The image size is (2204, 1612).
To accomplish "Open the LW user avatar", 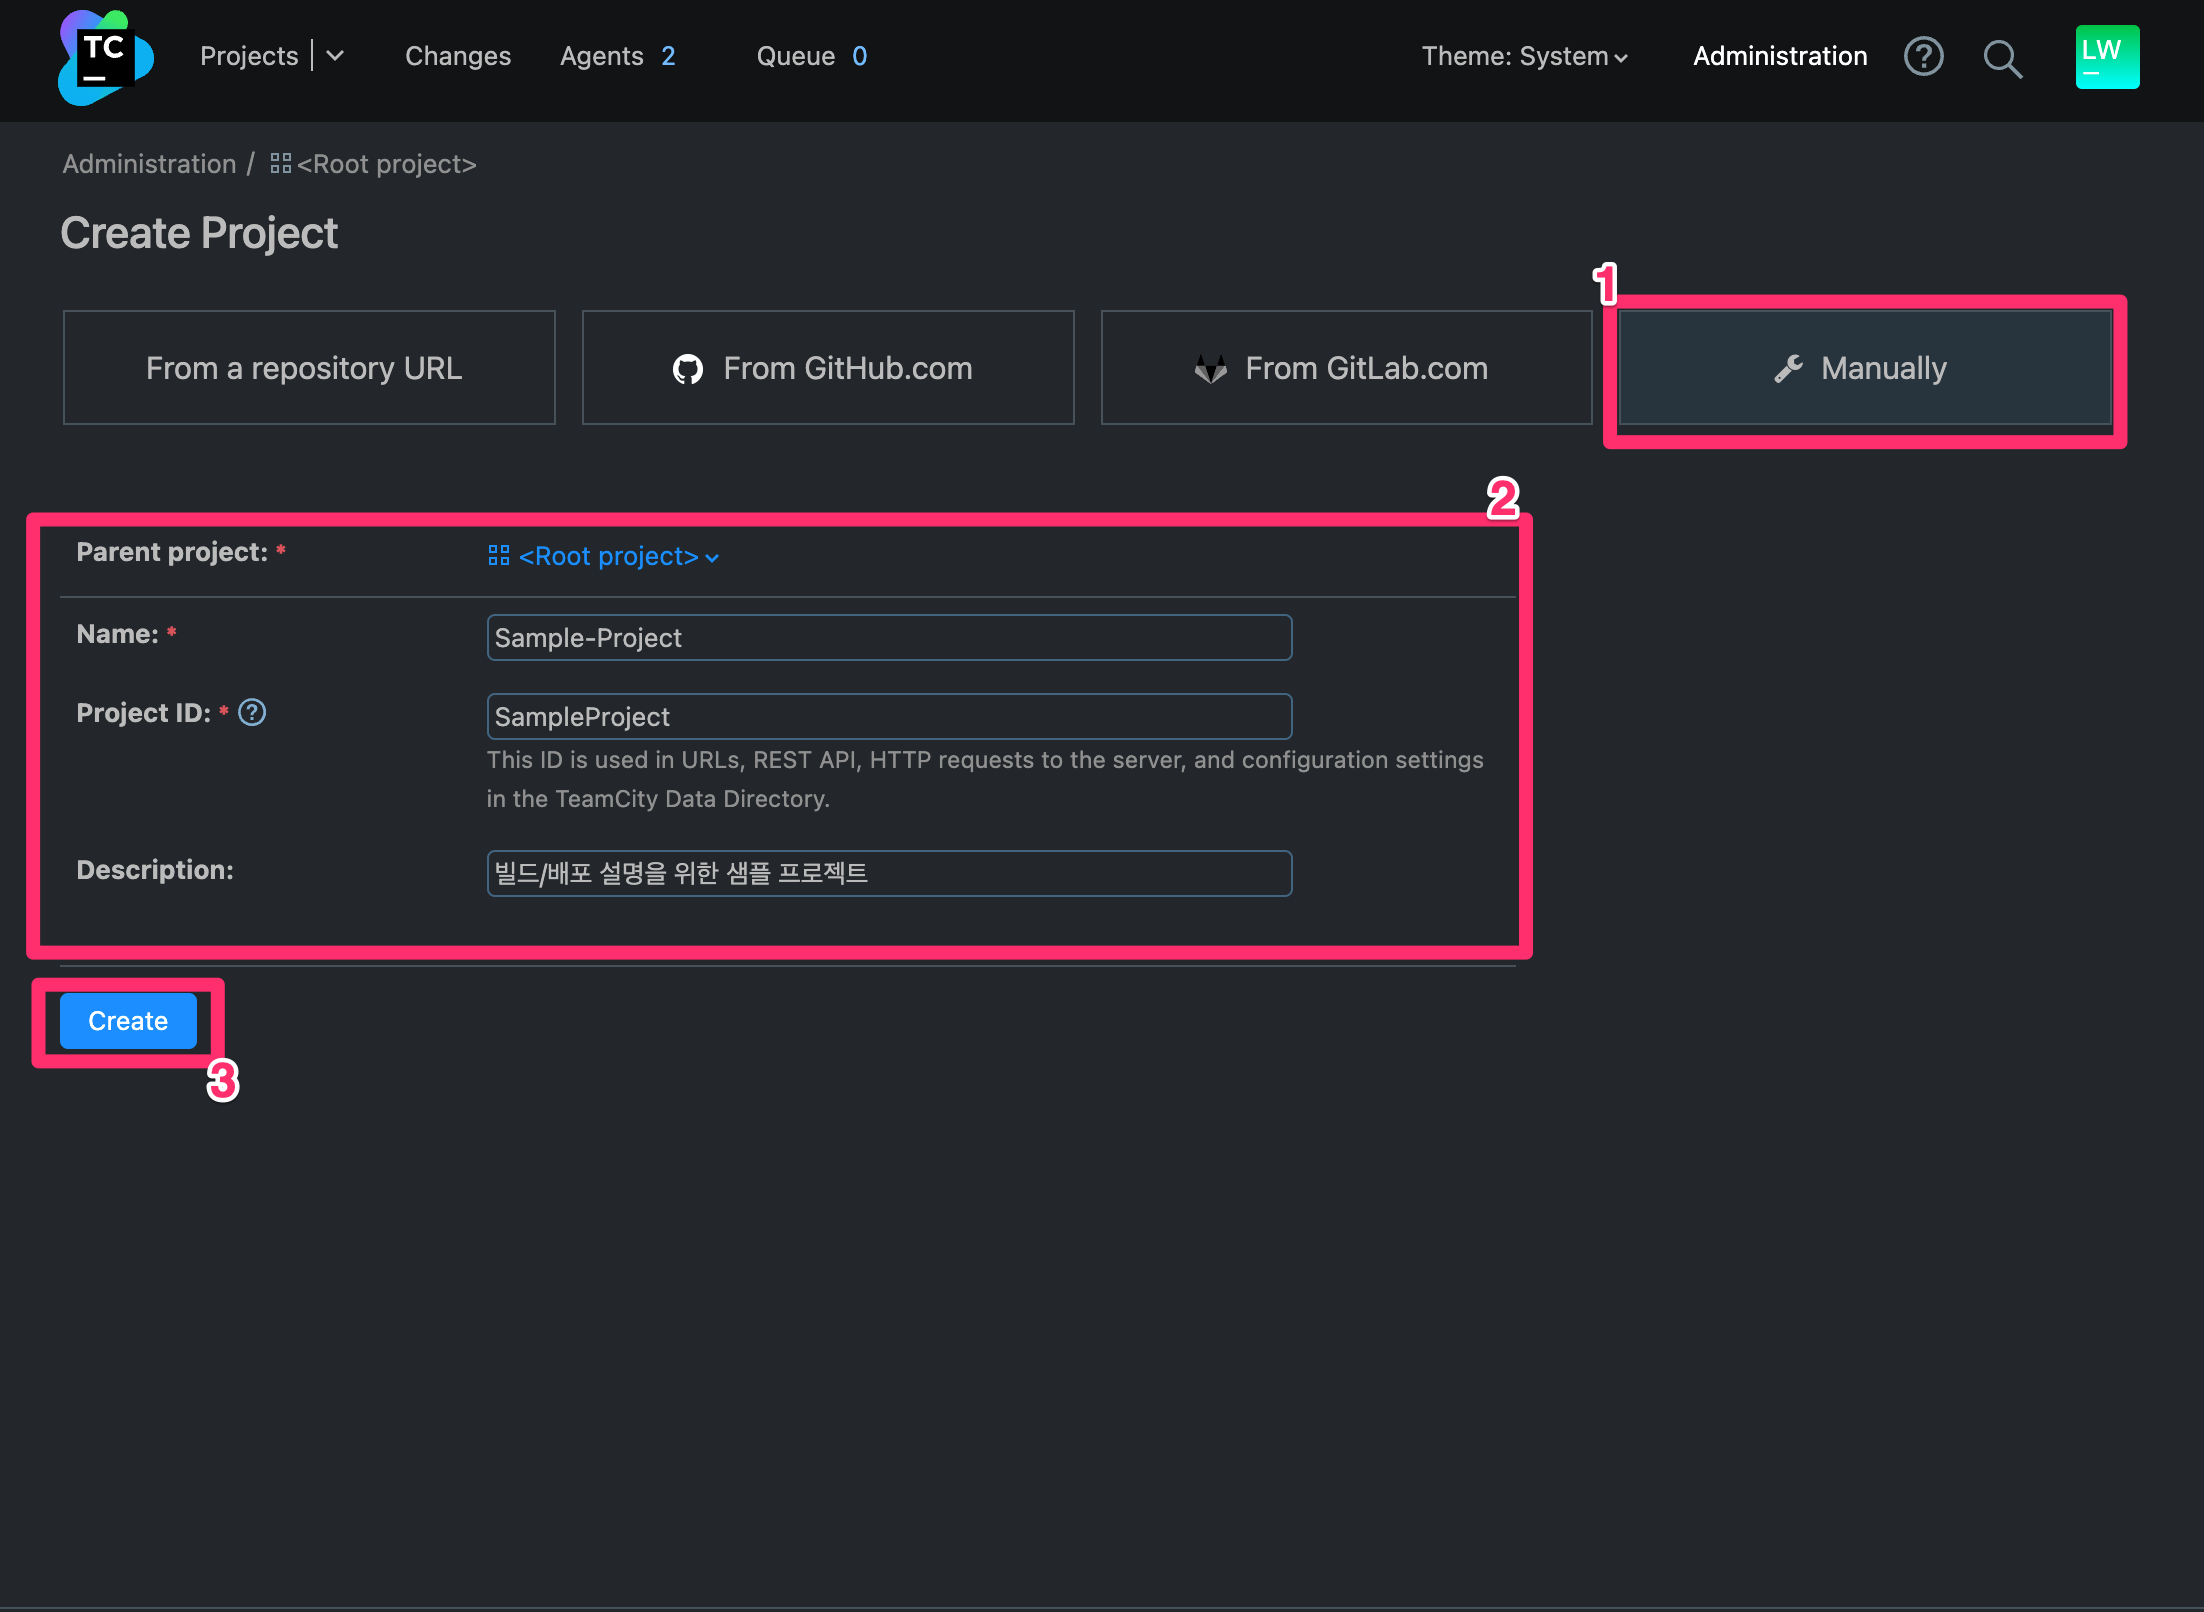I will tap(2106, 57).
